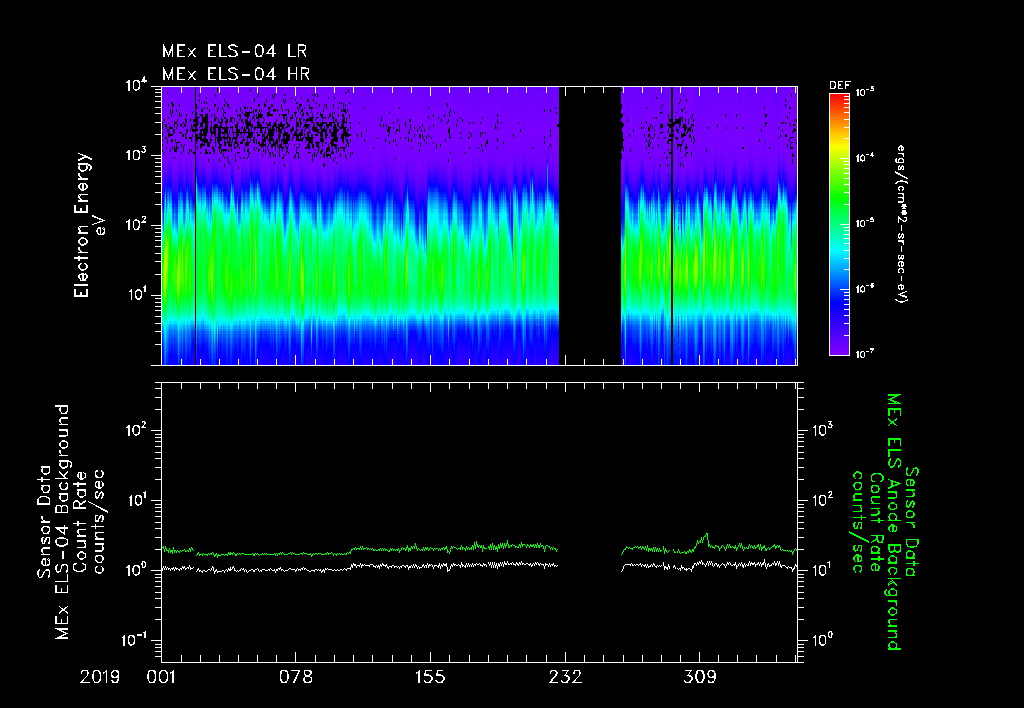Click the black data gap in the spectrogram

590,225
